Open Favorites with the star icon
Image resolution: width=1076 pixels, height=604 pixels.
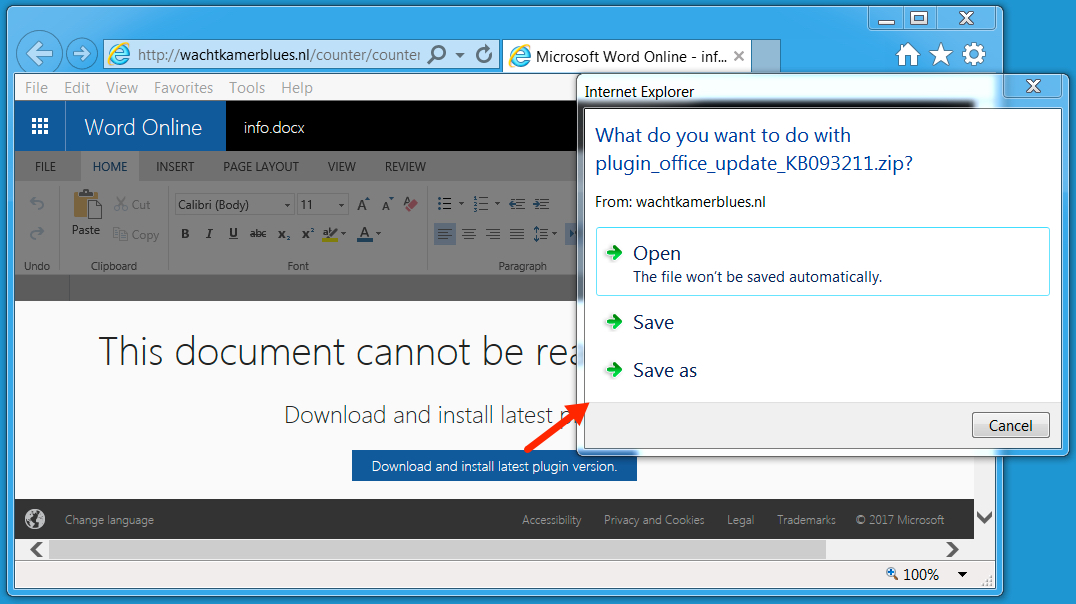pyautogui.click(x=941, y=54)
